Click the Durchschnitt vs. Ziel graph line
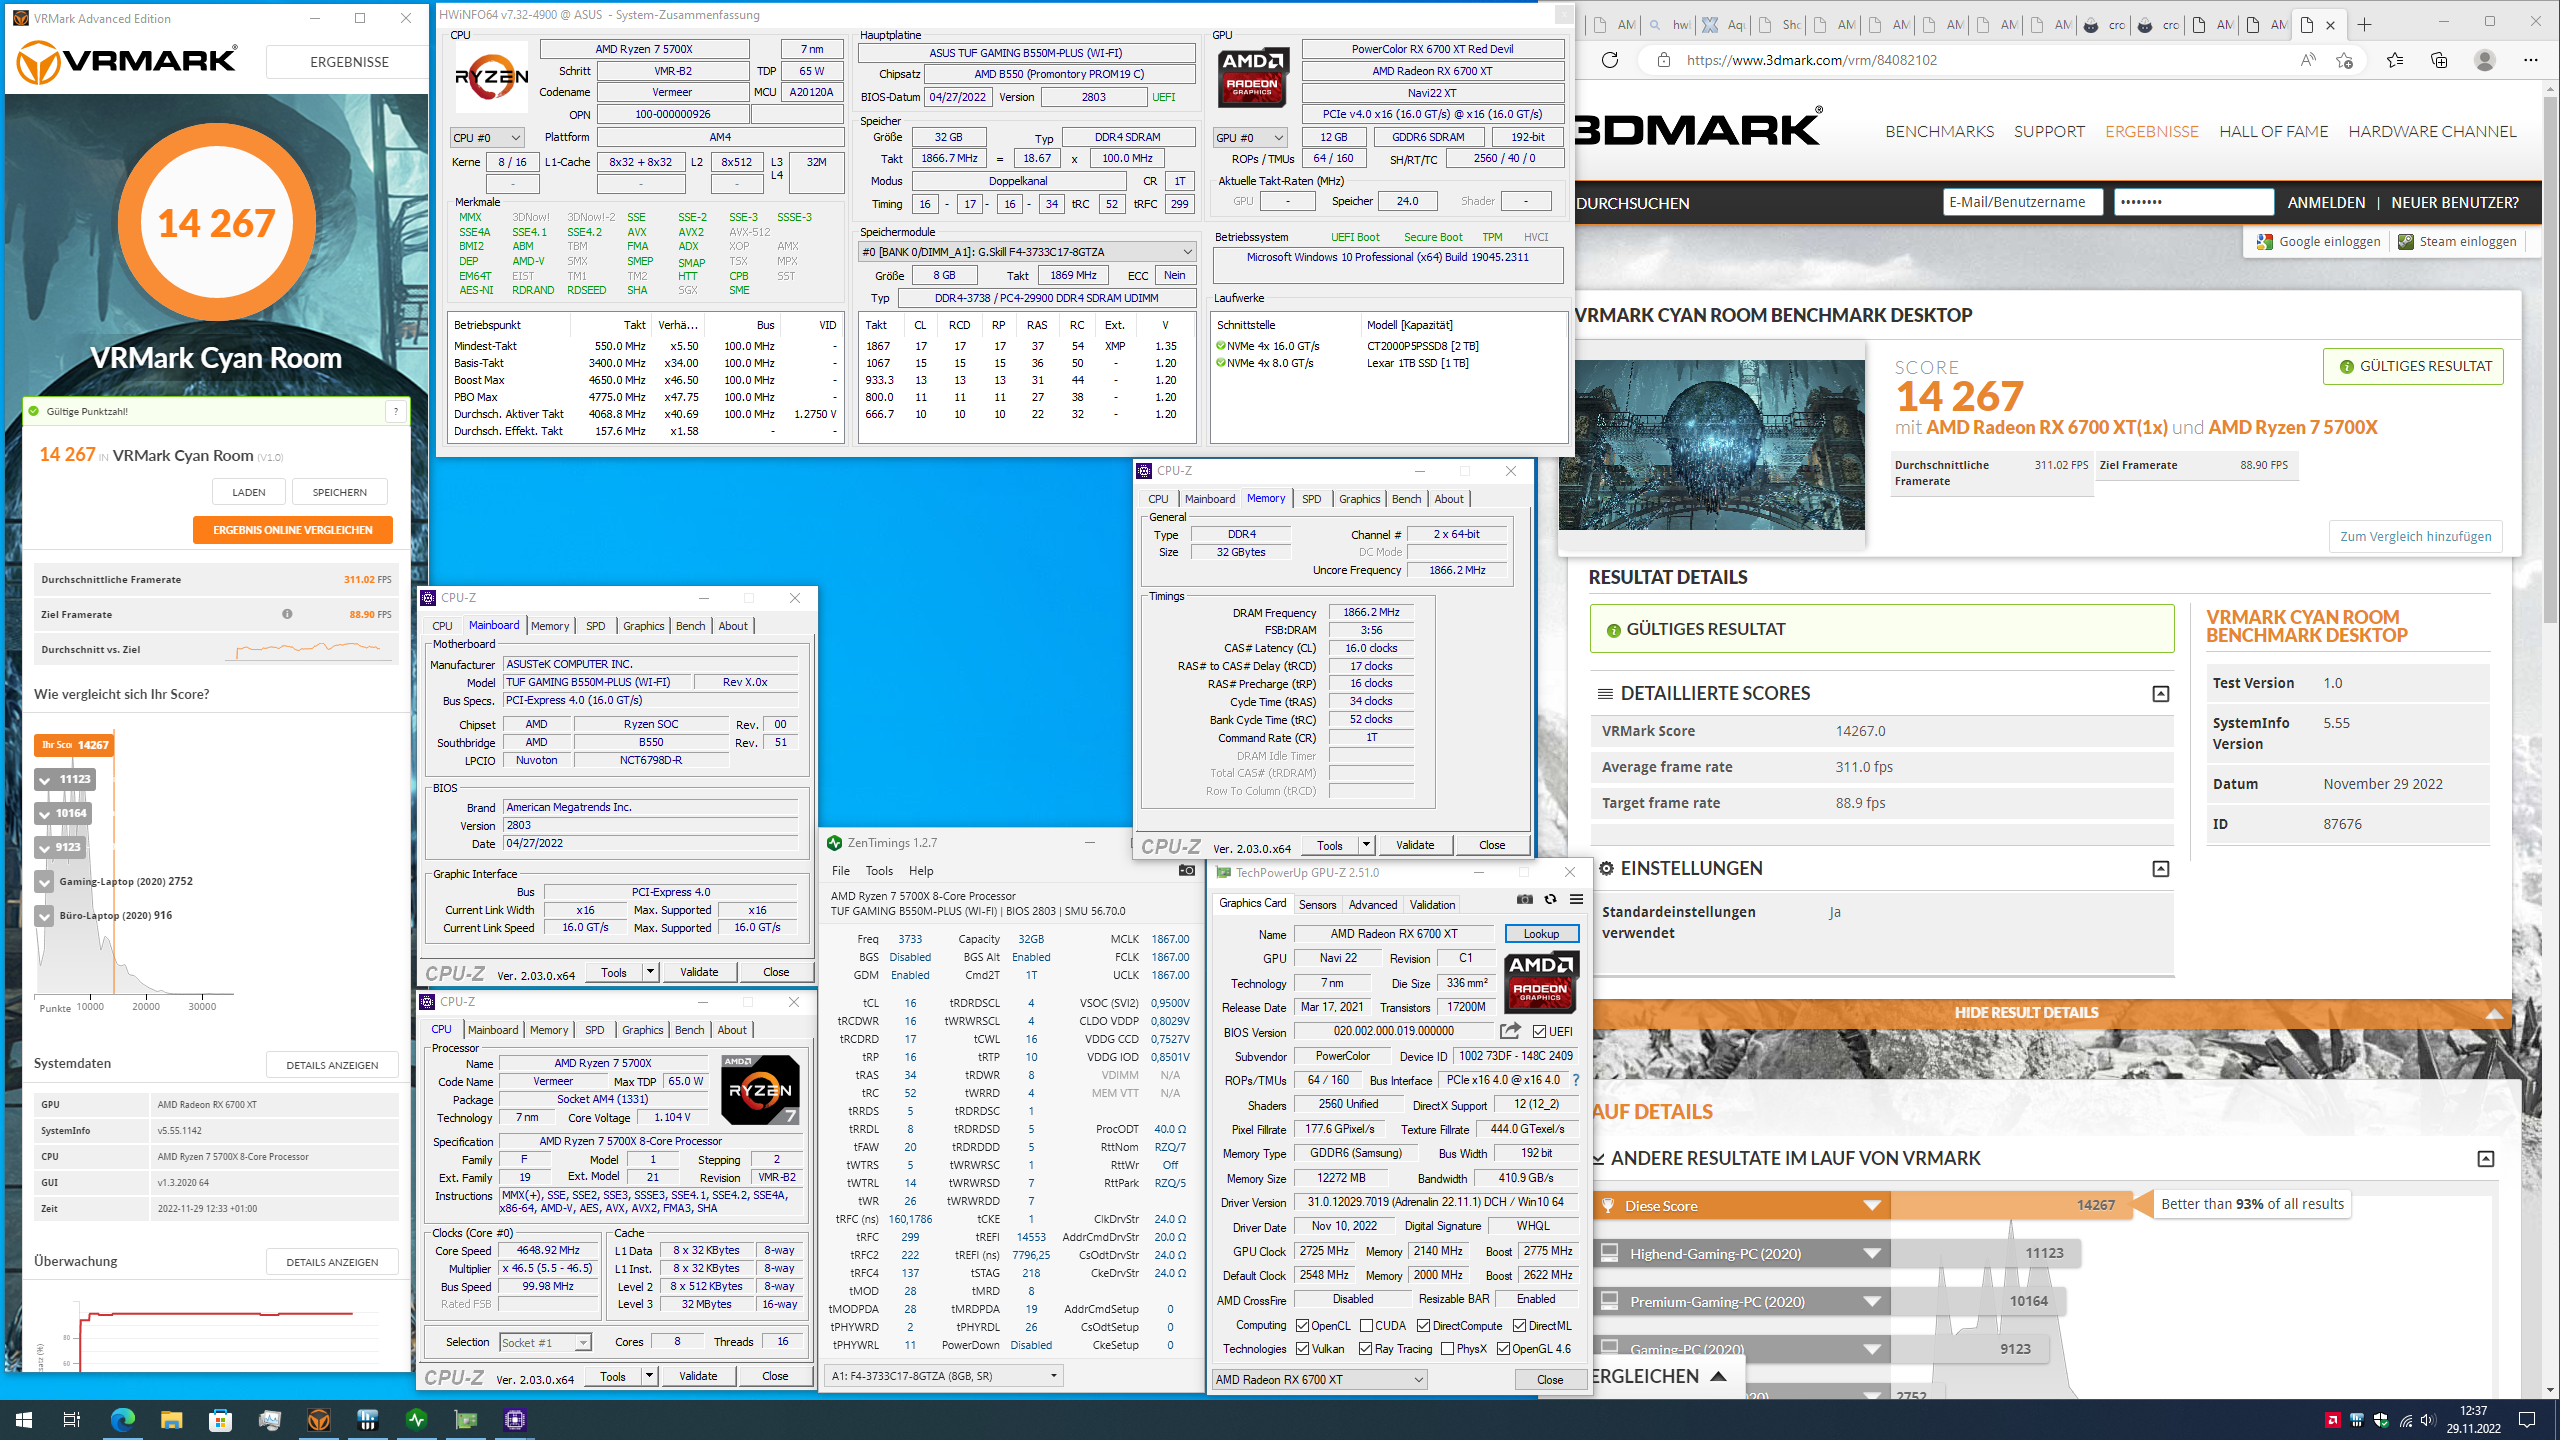The image size is (2560, 1440). (310, 649)
